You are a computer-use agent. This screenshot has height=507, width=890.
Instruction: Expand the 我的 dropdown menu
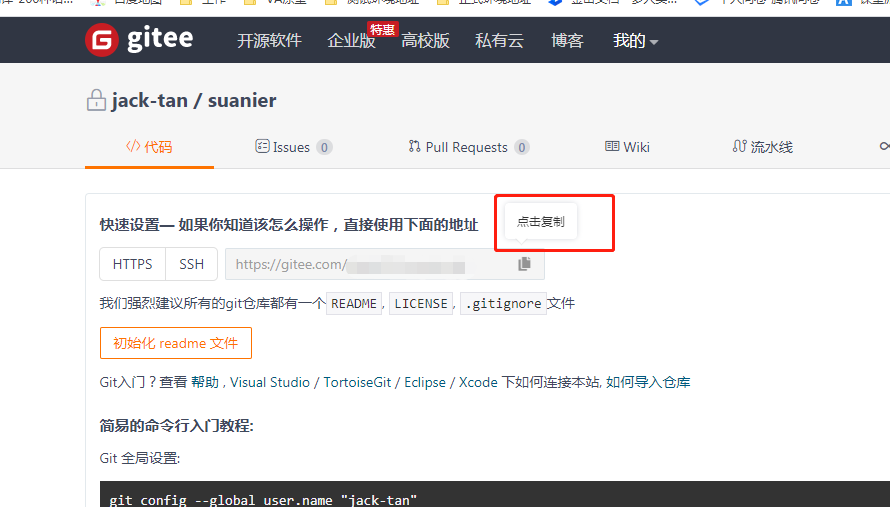click(635, 40)
